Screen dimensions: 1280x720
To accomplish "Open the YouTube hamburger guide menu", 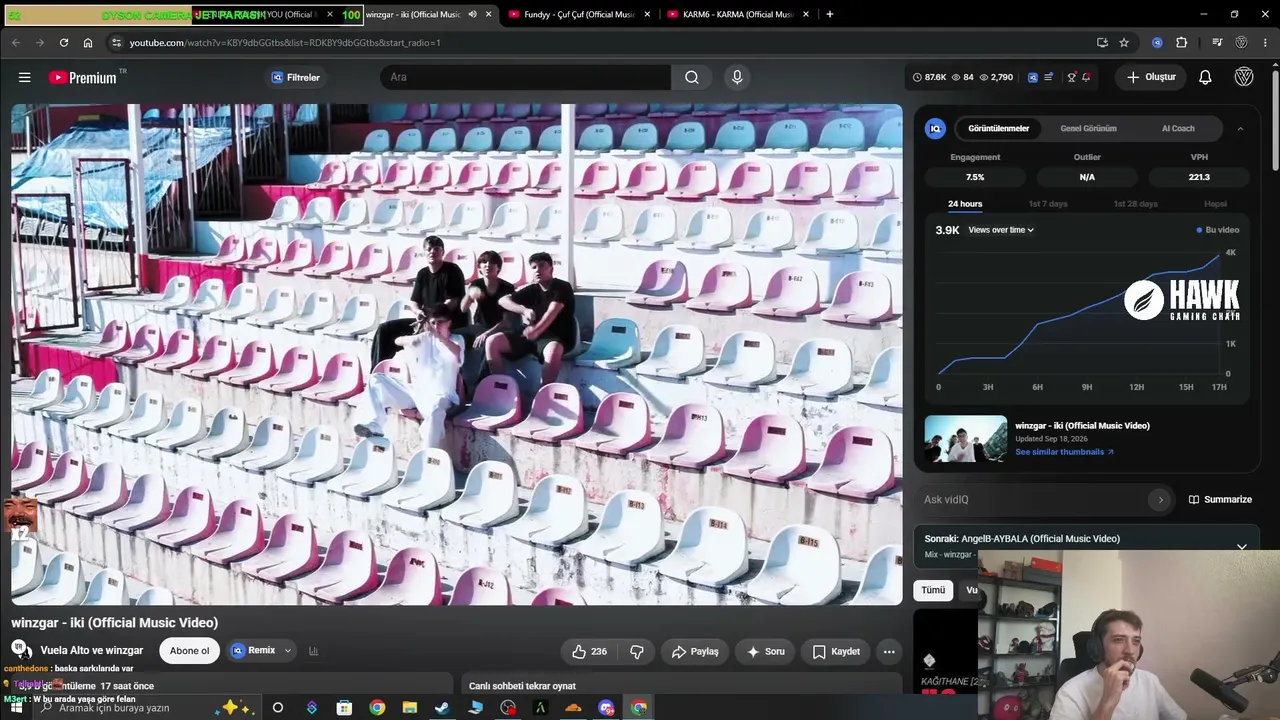I will pyautogui.click(x=24, y=77).
